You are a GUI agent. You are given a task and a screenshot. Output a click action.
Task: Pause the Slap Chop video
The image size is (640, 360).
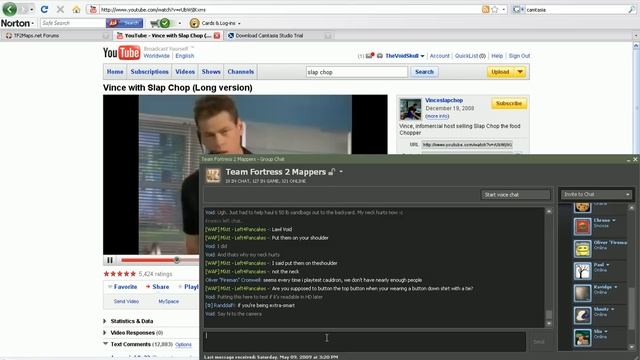click(x=110, y=260)
